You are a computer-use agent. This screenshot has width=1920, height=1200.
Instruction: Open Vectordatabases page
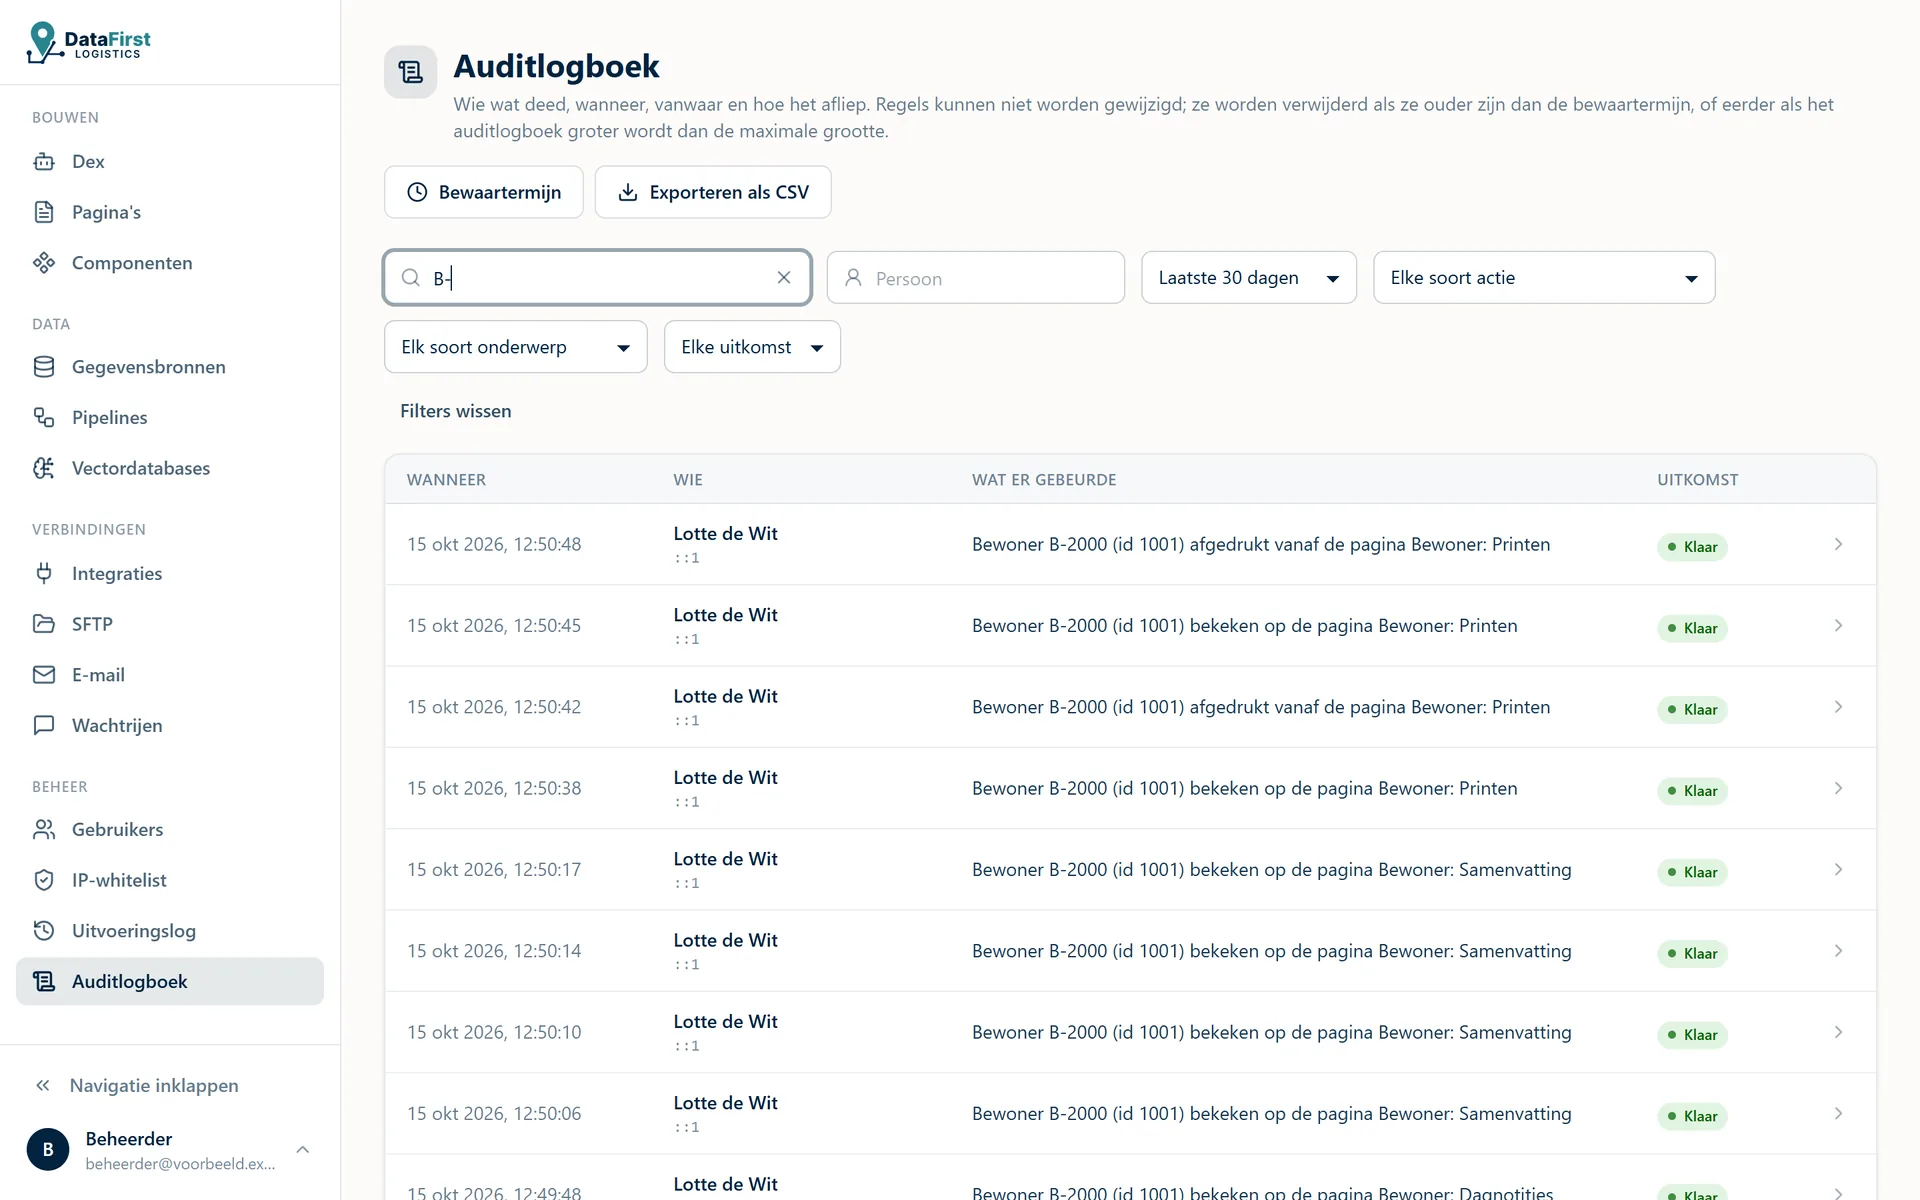pyautogui.click(x=170, y=468)
